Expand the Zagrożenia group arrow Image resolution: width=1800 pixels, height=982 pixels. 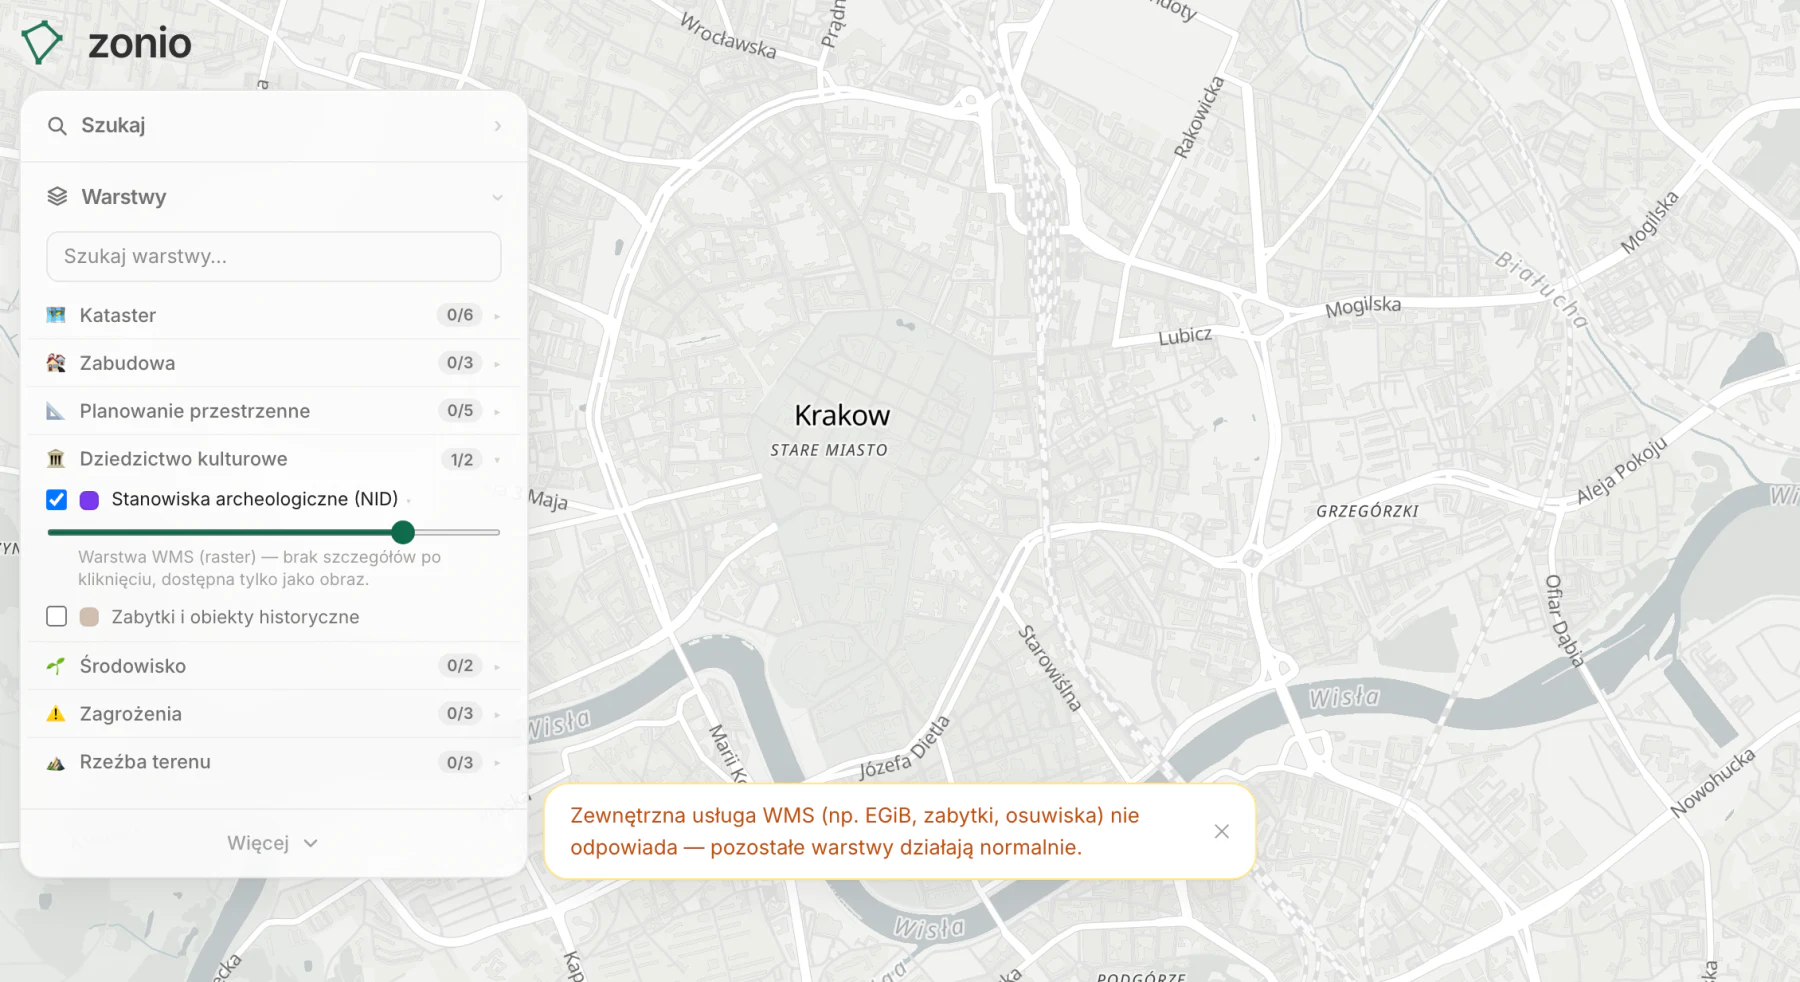[497, 715]
